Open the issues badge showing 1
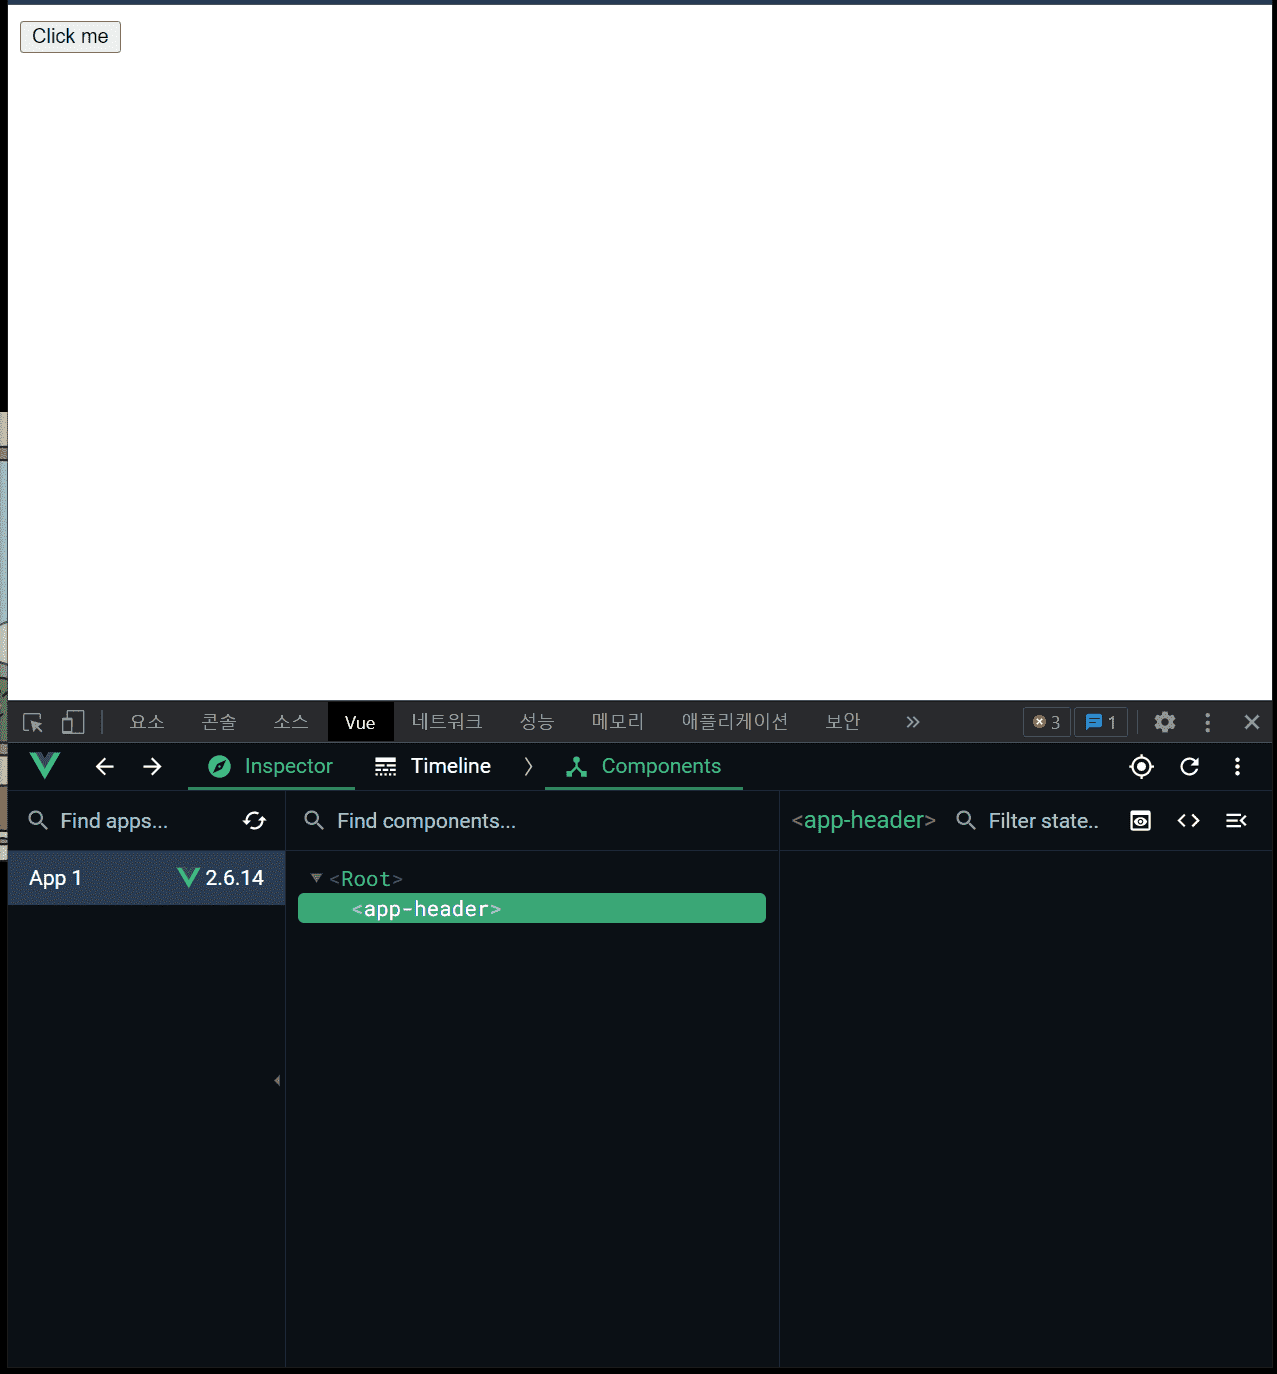This screenshot has width=1277, height=1374. [x=1101, y=722]
